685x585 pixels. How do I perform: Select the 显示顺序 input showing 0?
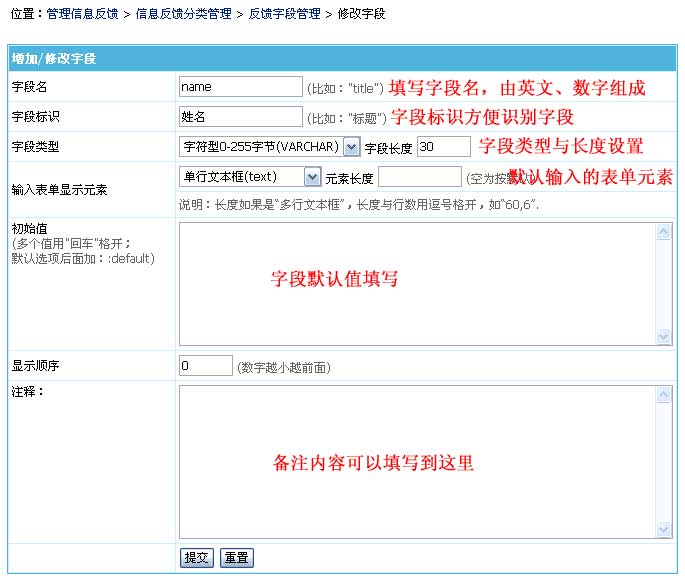[205, 365]
